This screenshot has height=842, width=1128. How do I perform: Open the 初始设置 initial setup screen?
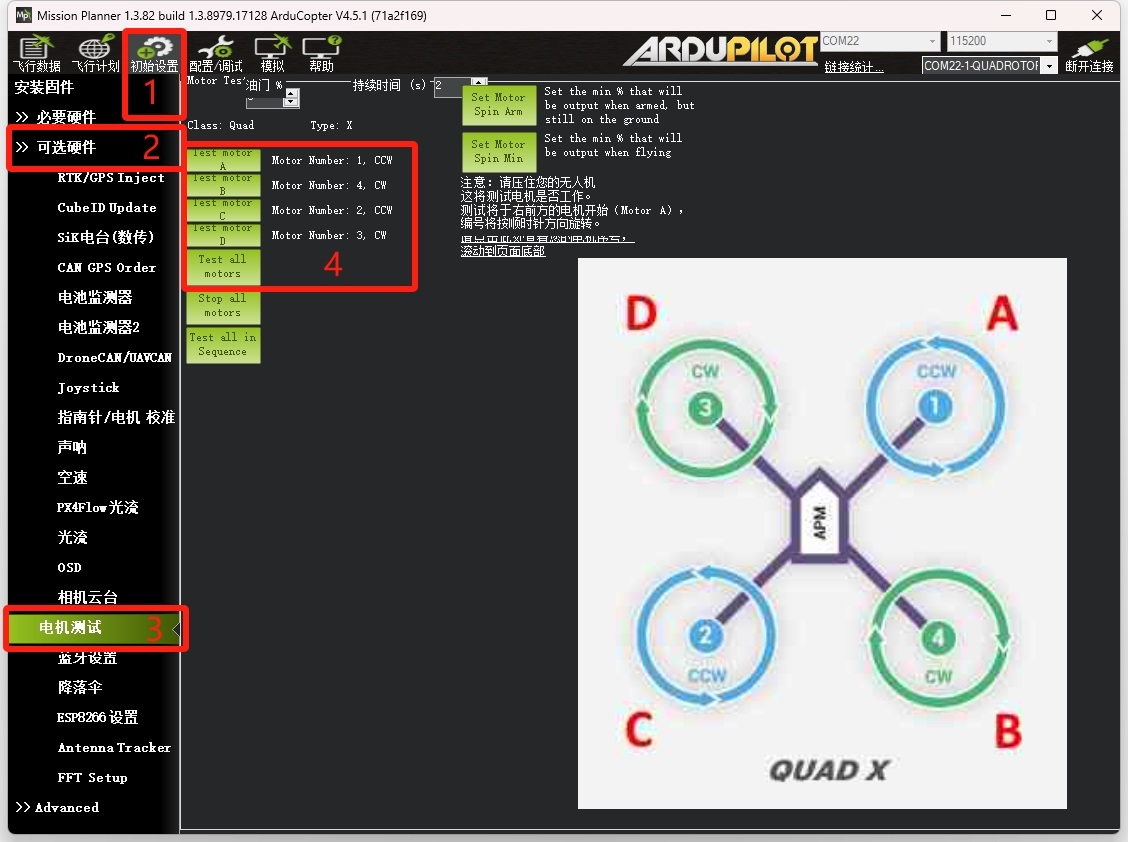coord(154,53)
